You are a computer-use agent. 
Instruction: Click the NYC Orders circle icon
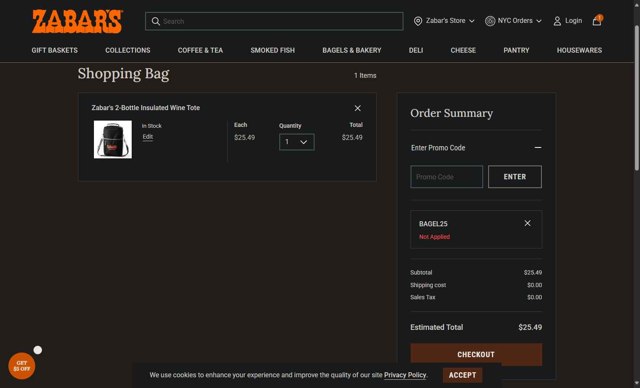click(490, 21)
